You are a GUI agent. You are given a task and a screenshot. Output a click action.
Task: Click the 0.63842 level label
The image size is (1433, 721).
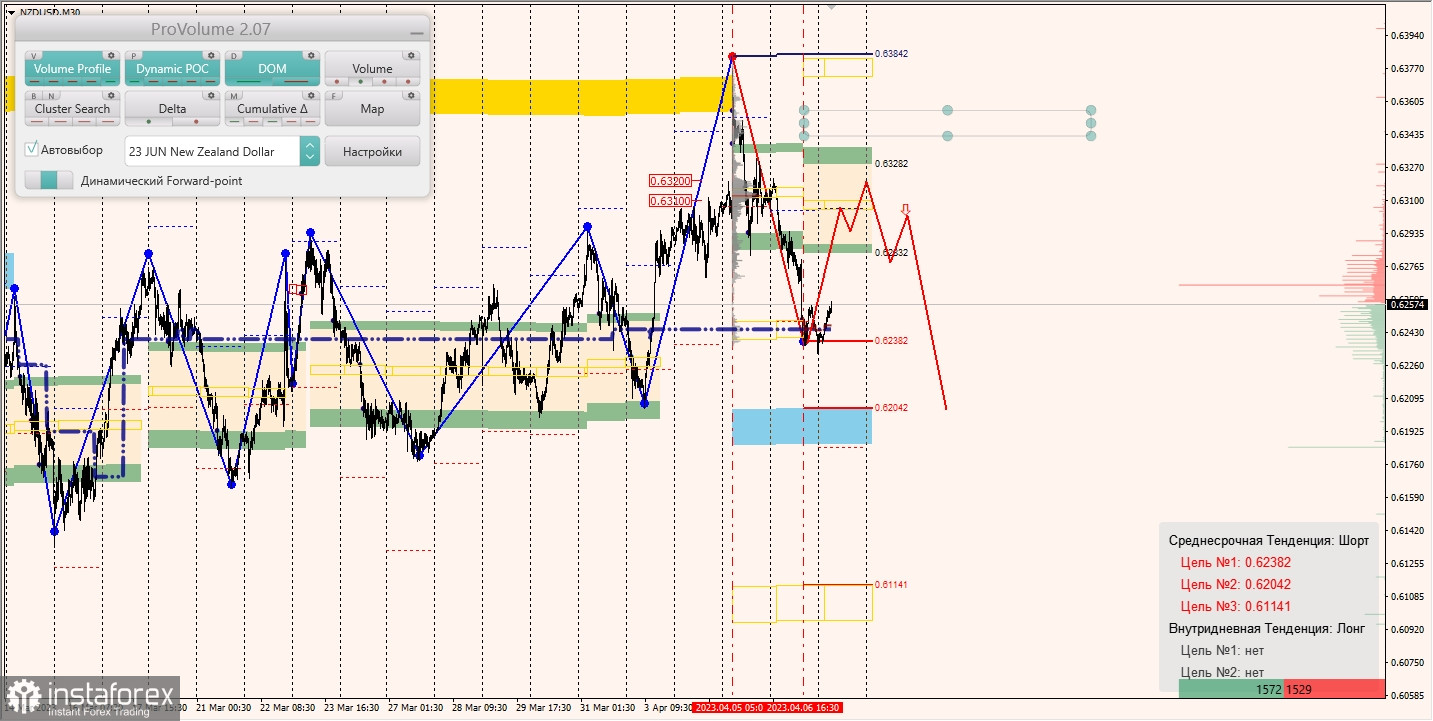click(x=891, y=53)
